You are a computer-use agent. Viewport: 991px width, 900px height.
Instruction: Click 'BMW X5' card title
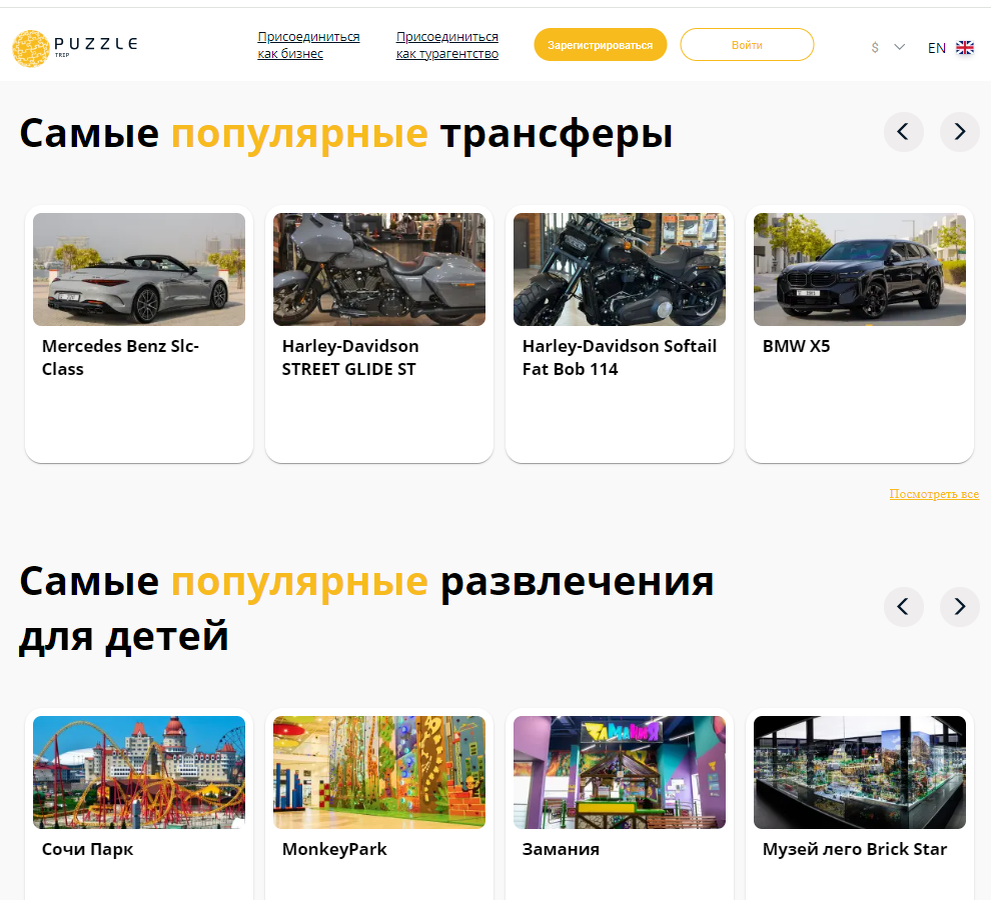coord(796,346)
